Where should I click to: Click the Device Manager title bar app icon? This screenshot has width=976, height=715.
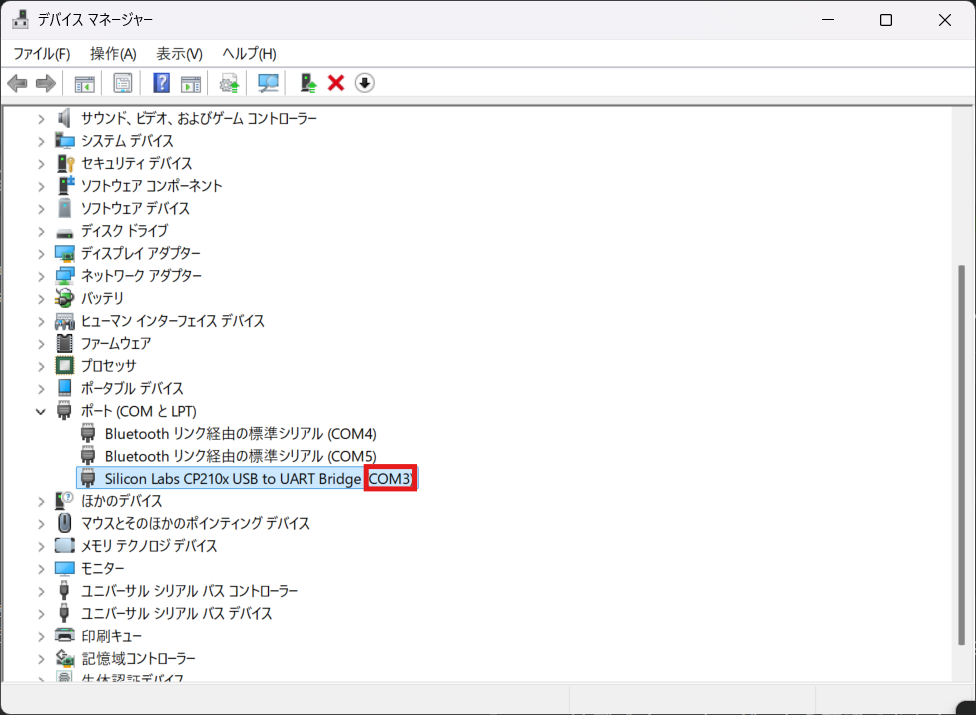(21, 19)
